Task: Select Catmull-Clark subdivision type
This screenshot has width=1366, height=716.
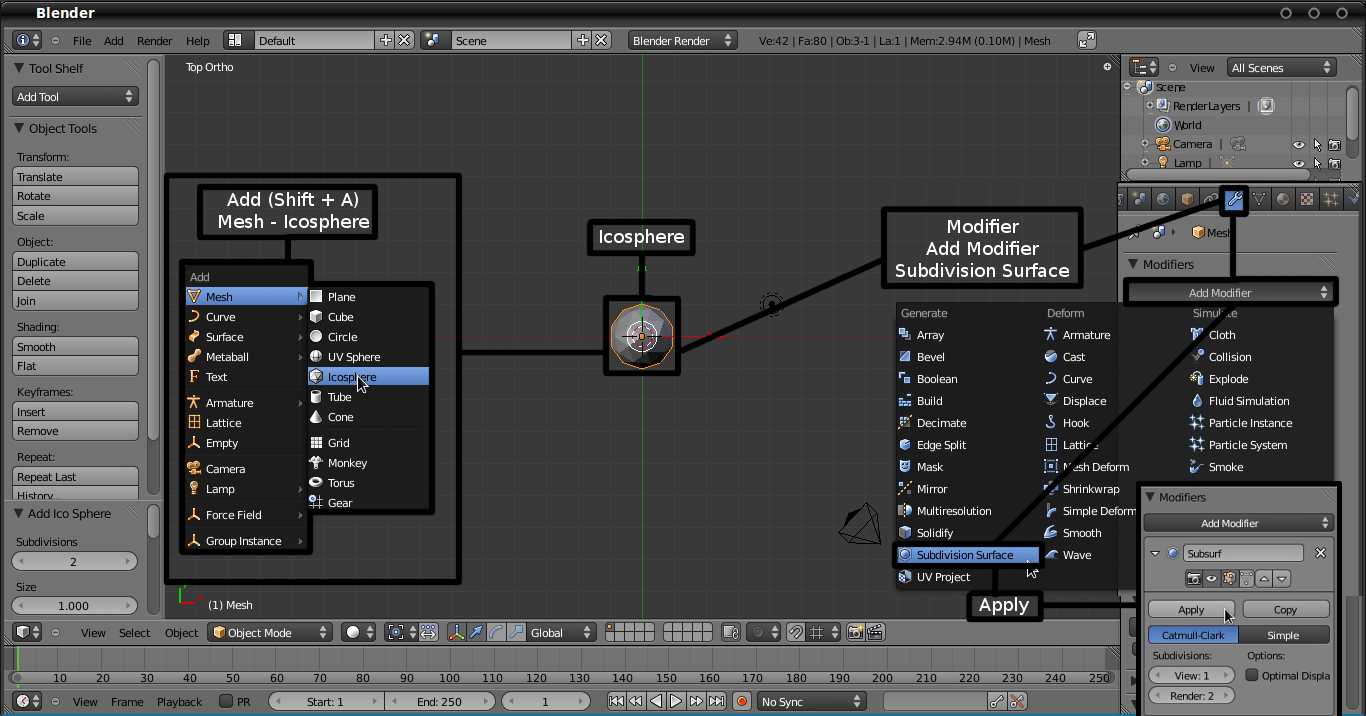Action: click(1193, 635)
